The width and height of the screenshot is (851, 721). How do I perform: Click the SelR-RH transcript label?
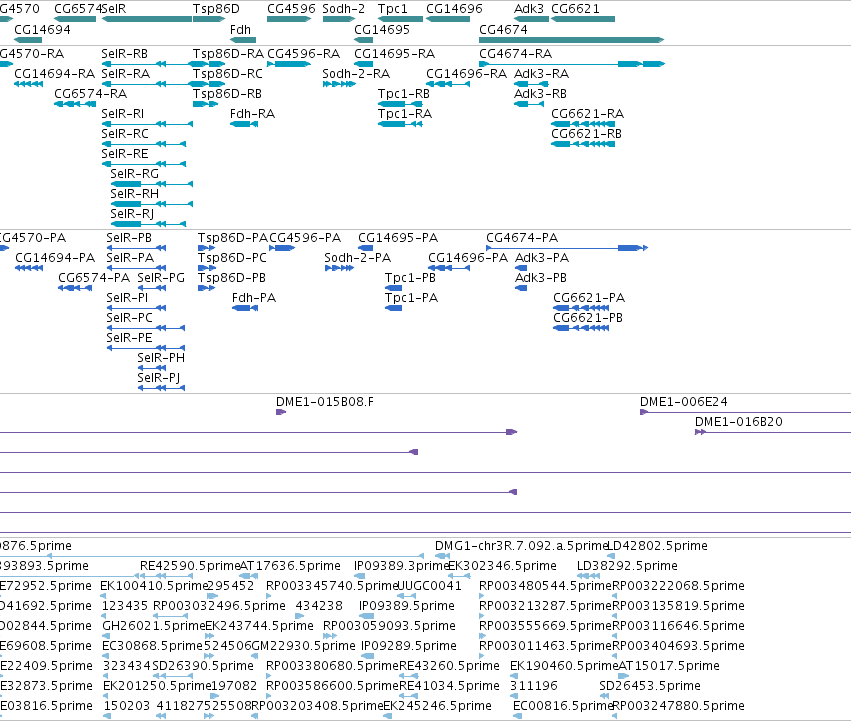[x=135, y=194]
